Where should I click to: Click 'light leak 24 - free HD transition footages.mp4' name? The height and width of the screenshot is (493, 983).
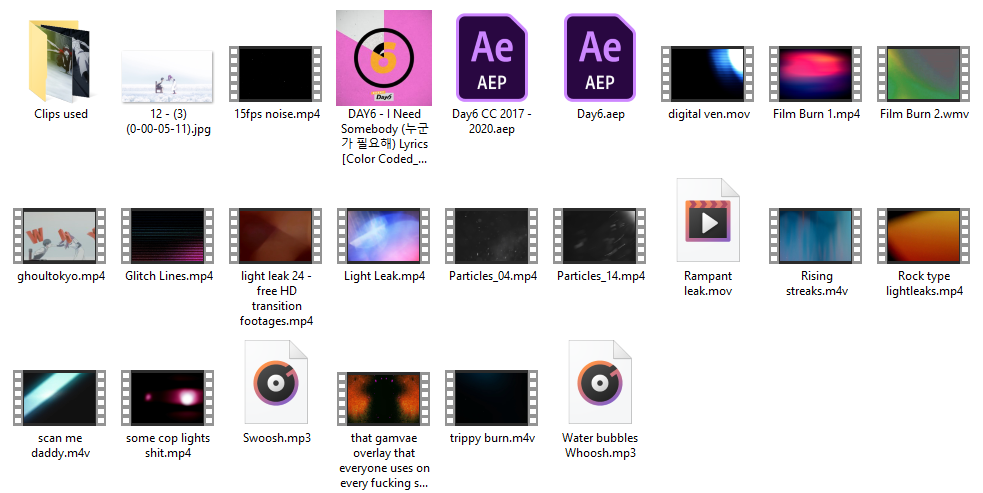276,299
